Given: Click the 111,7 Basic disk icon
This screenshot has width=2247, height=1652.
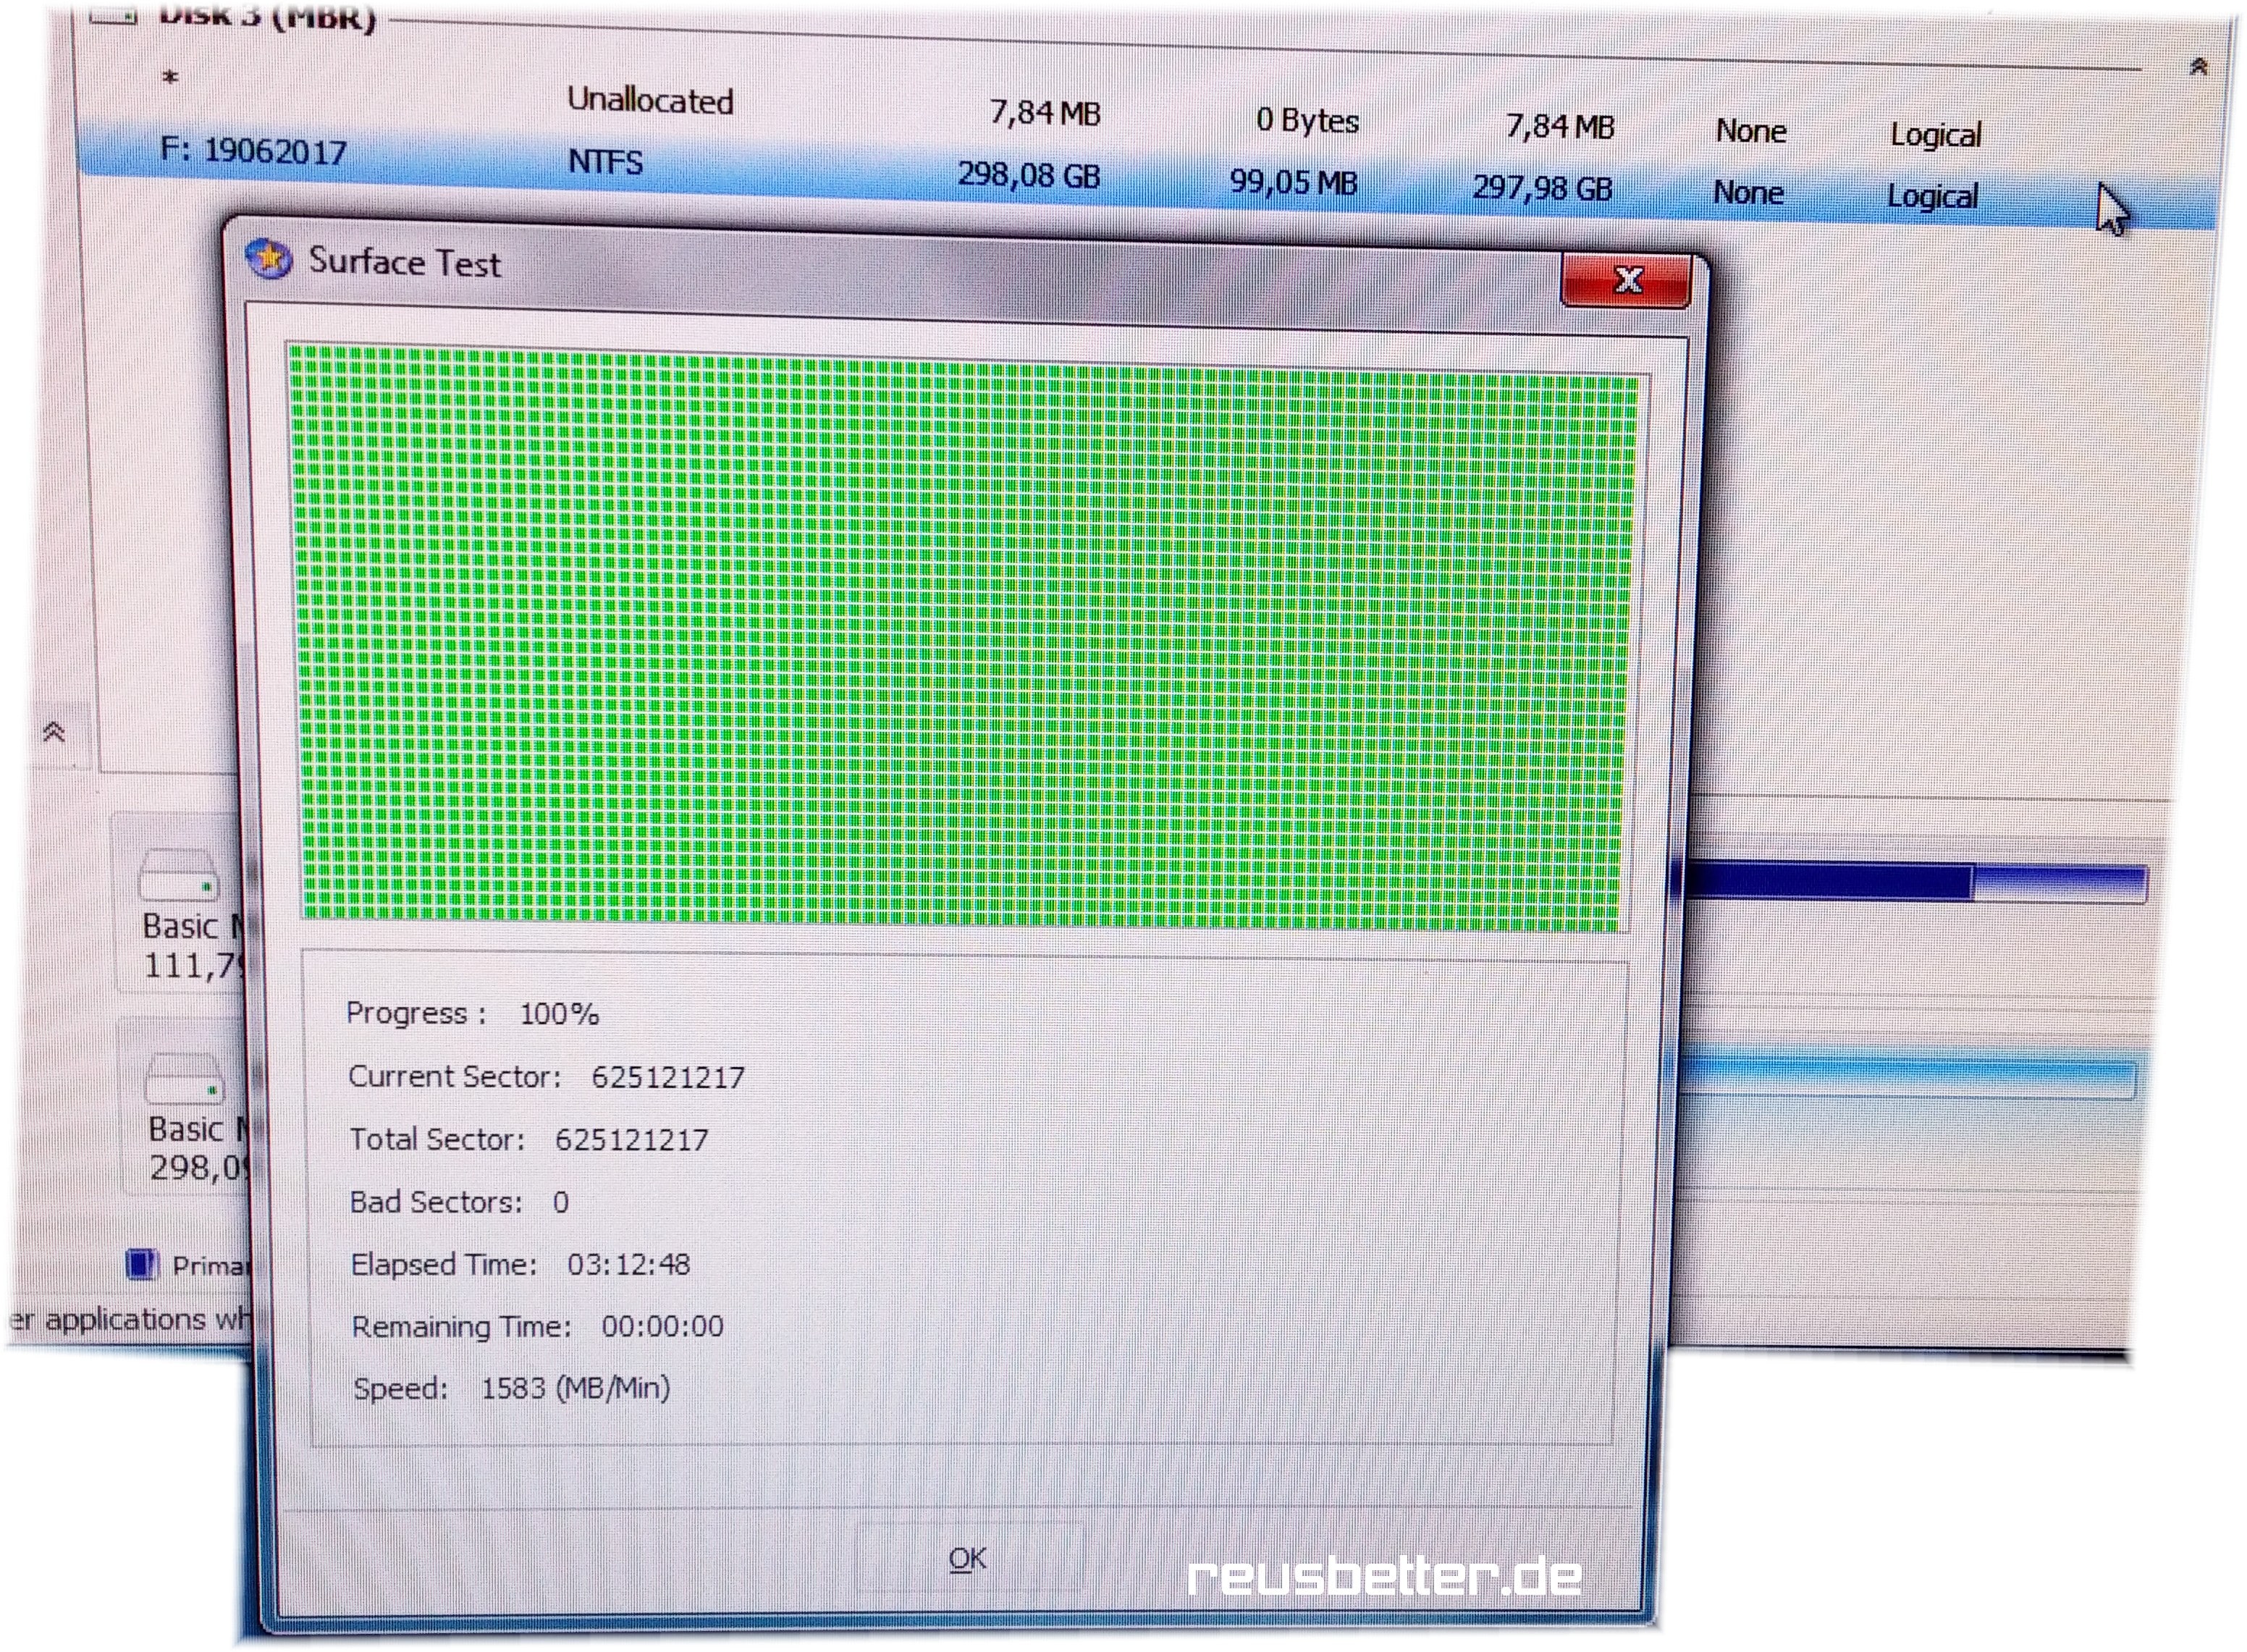Looking at the screenshot, I should pyautogui.click(x=179, y=875).
